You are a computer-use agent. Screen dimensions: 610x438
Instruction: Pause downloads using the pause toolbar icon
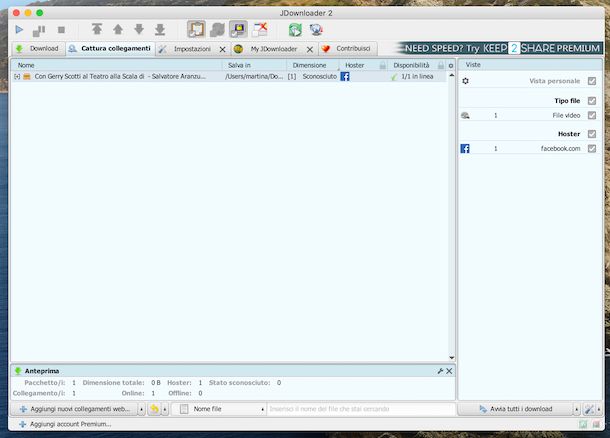coord(39,30)
